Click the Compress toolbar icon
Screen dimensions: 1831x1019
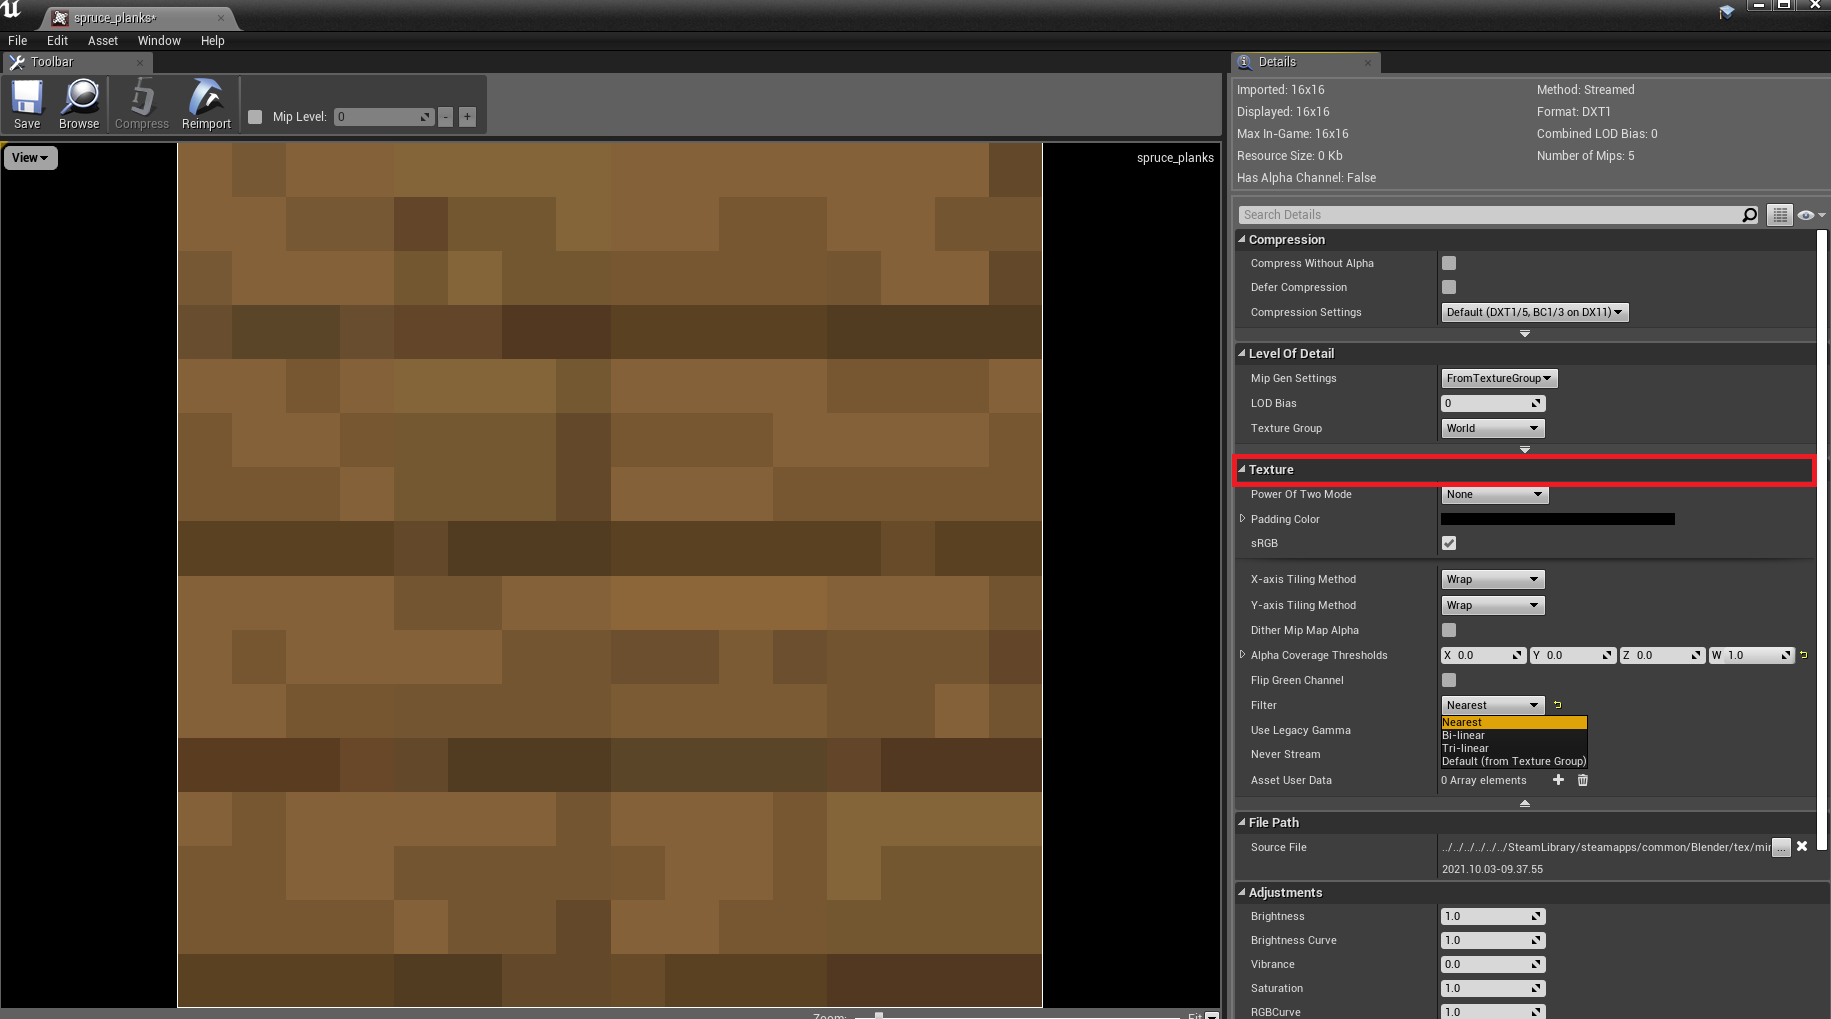point(142,104)
